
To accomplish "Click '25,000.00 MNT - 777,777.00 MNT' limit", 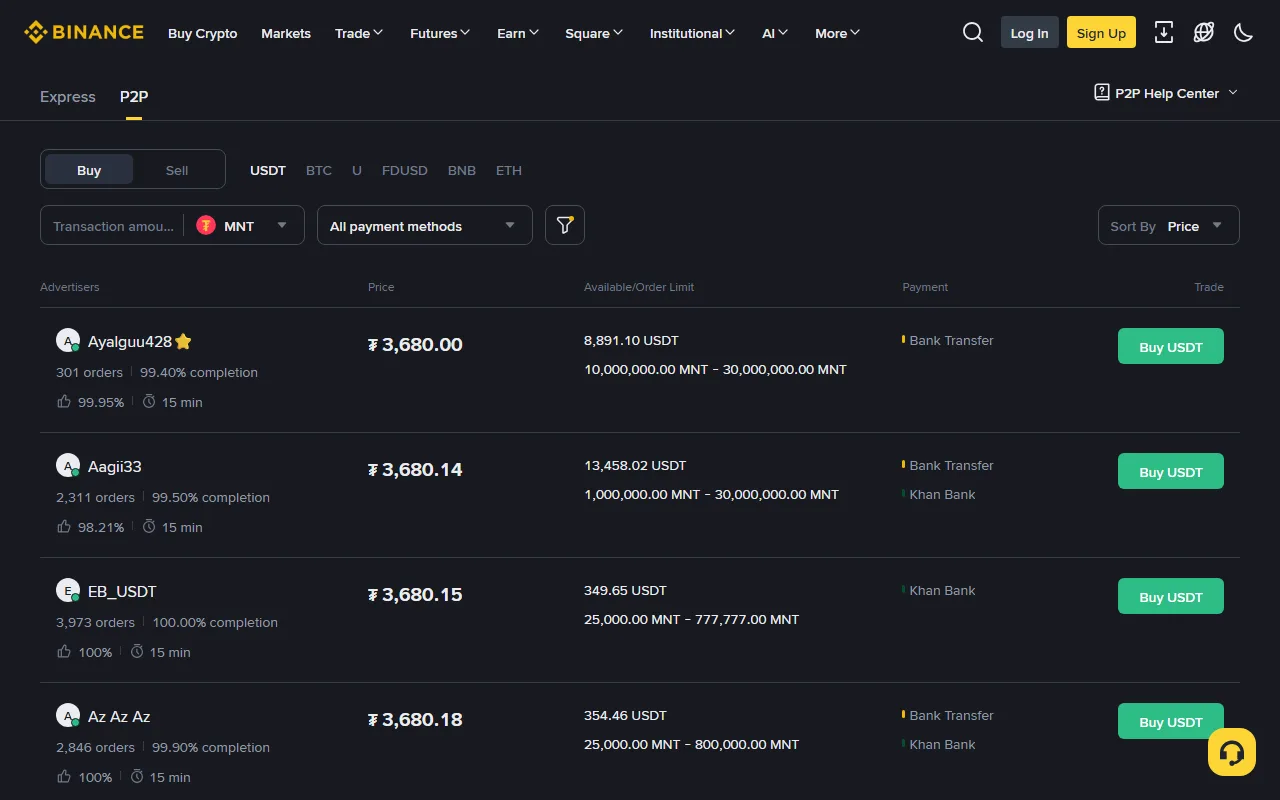I will 691,619.
